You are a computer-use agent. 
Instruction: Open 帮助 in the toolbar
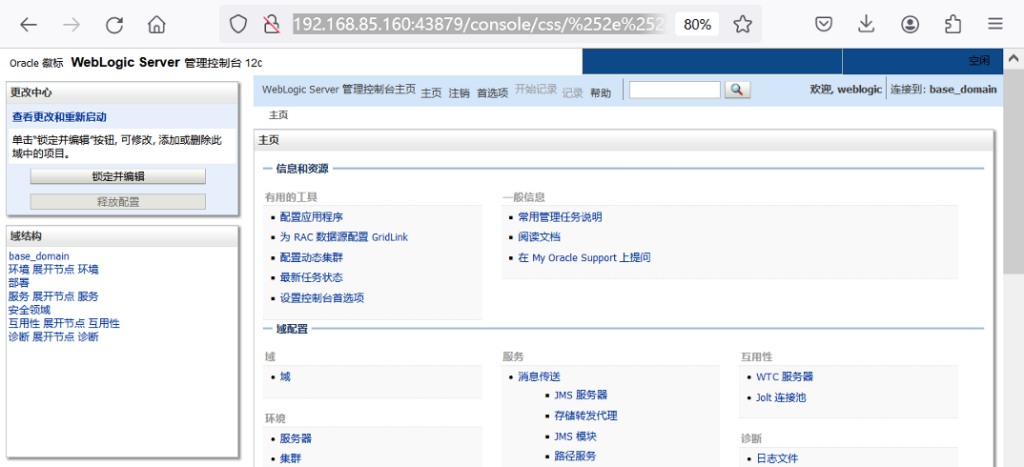[x=601, y=93]
